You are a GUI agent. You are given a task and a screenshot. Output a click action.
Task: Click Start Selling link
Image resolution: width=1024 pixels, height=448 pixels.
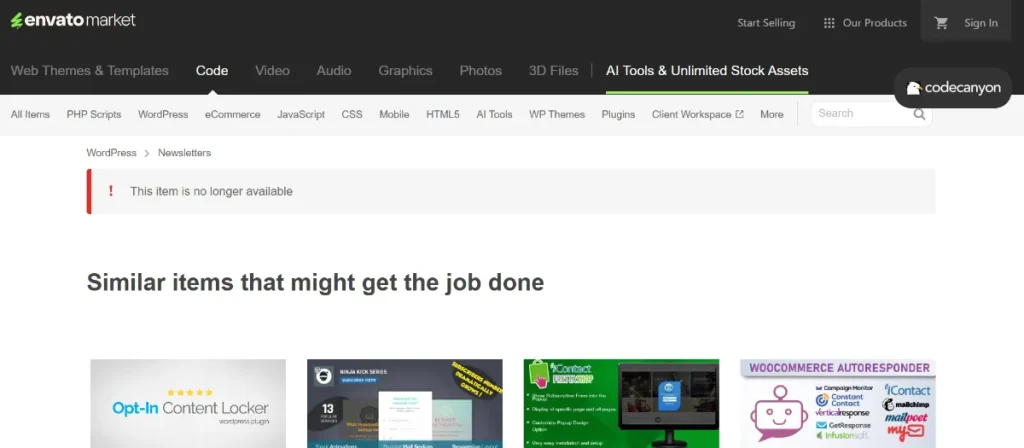766,23
